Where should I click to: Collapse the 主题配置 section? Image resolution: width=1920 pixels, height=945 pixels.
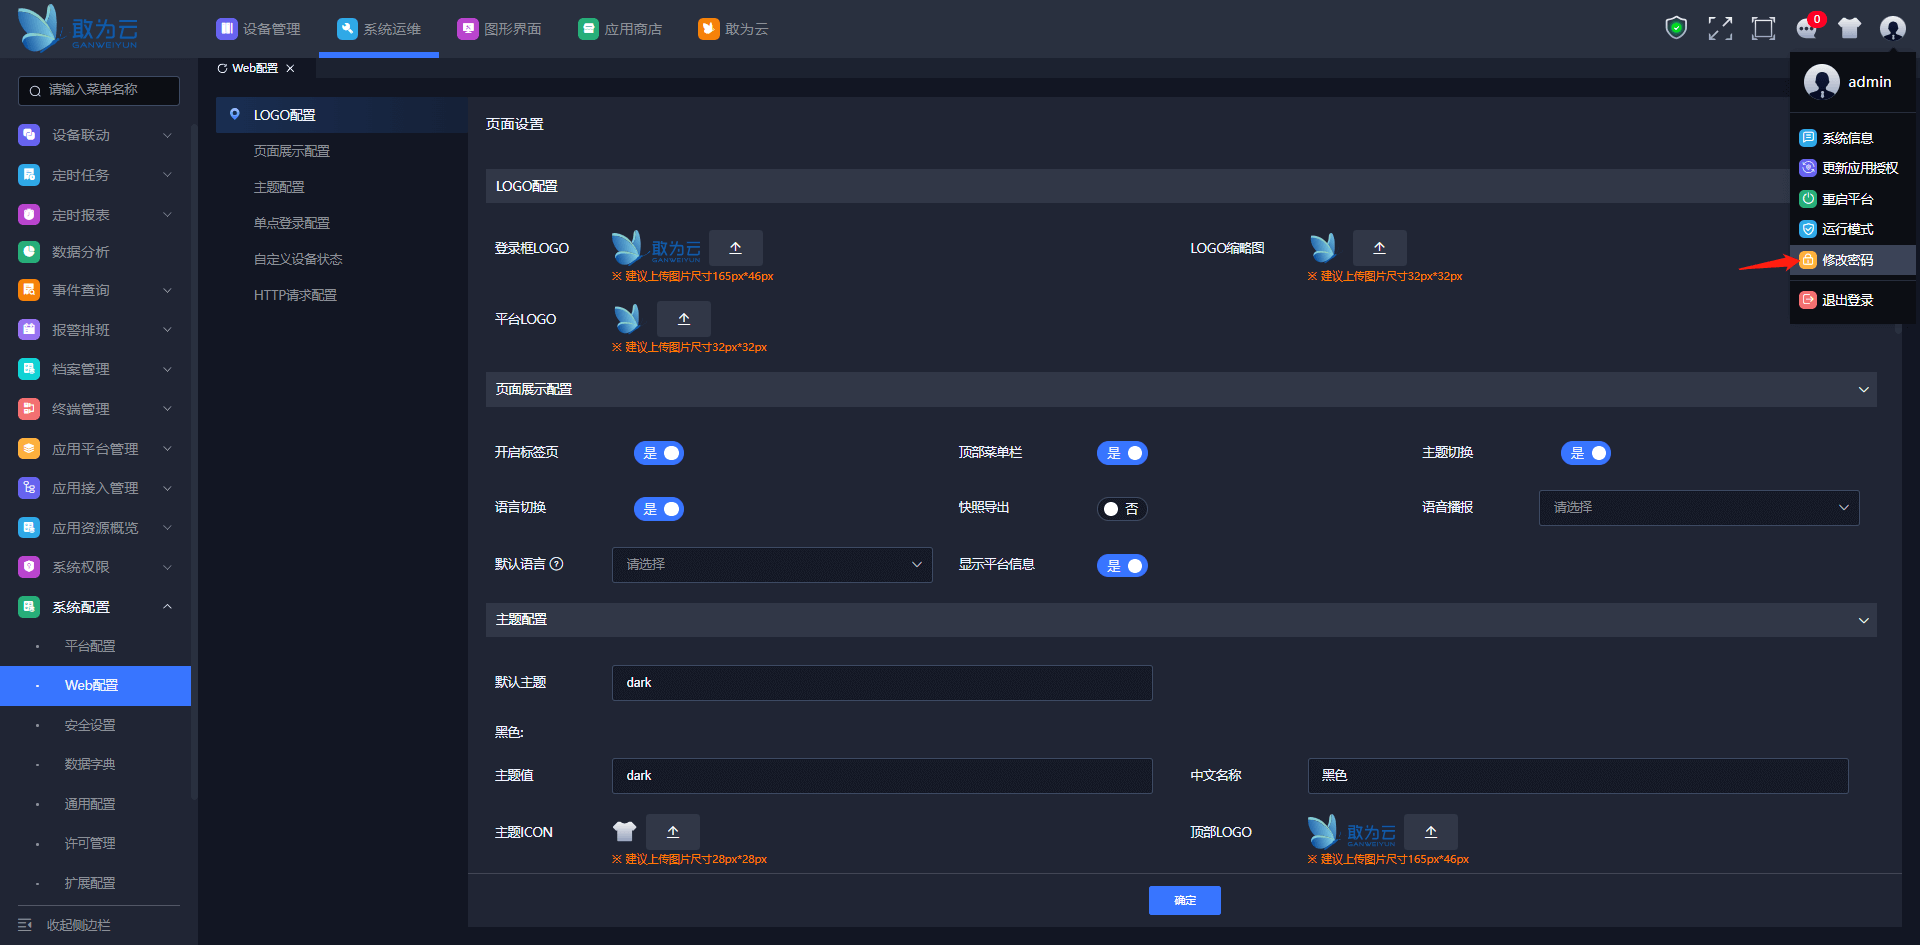(1863, 620)
